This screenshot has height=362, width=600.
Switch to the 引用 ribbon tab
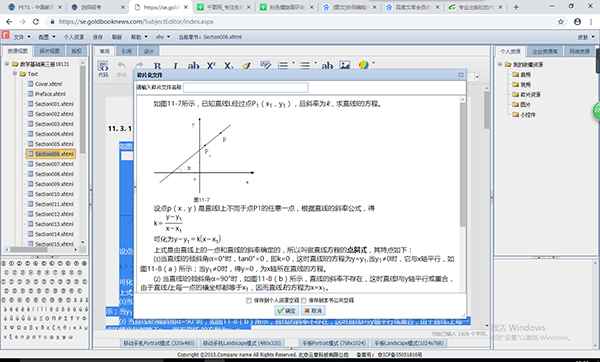tap(126, 51)
